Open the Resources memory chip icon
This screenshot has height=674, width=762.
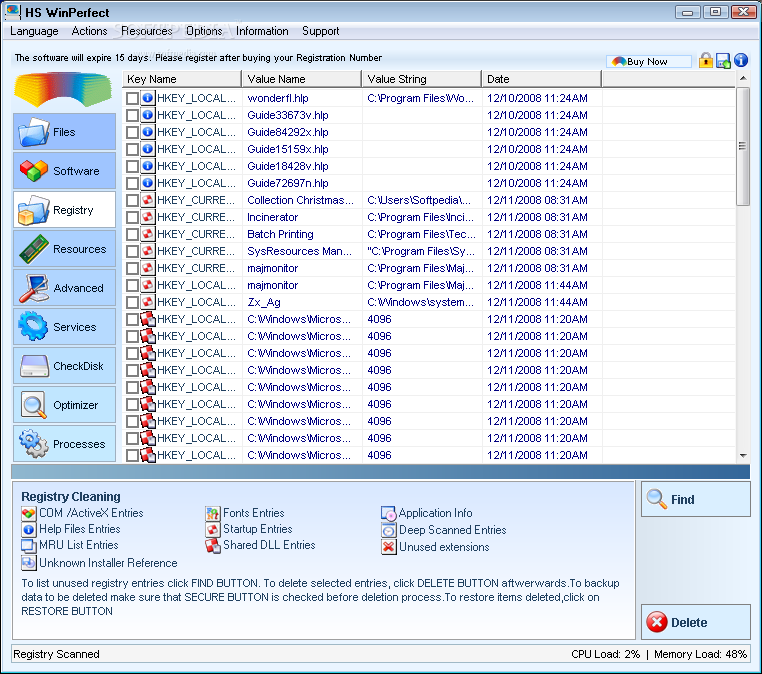tap(34, 249)
